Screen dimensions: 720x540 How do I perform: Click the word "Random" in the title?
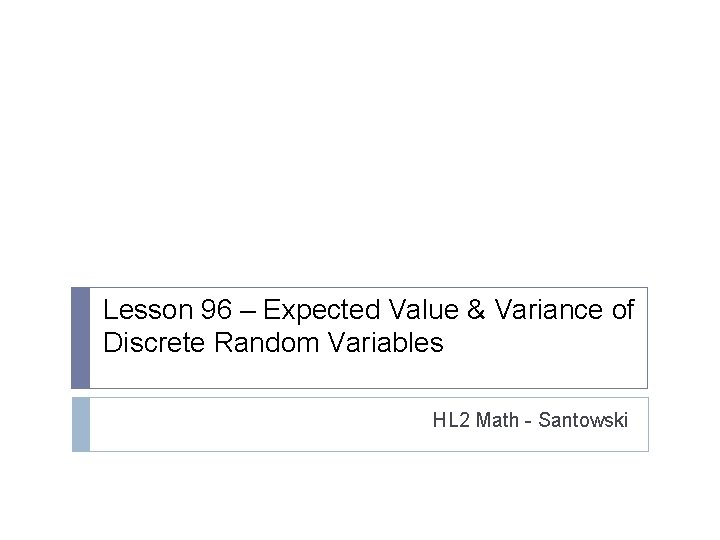point(266,342)
